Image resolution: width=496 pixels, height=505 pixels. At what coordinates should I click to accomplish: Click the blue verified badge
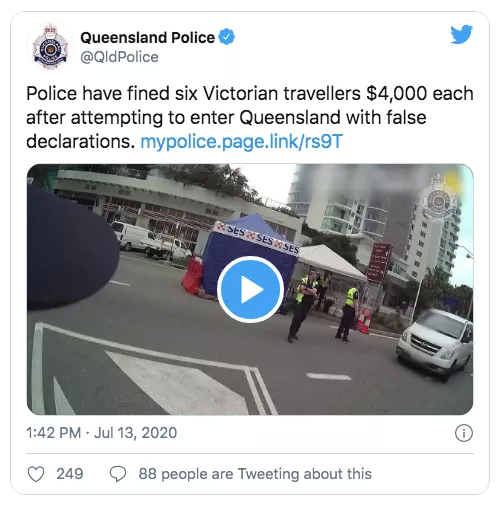227,37
